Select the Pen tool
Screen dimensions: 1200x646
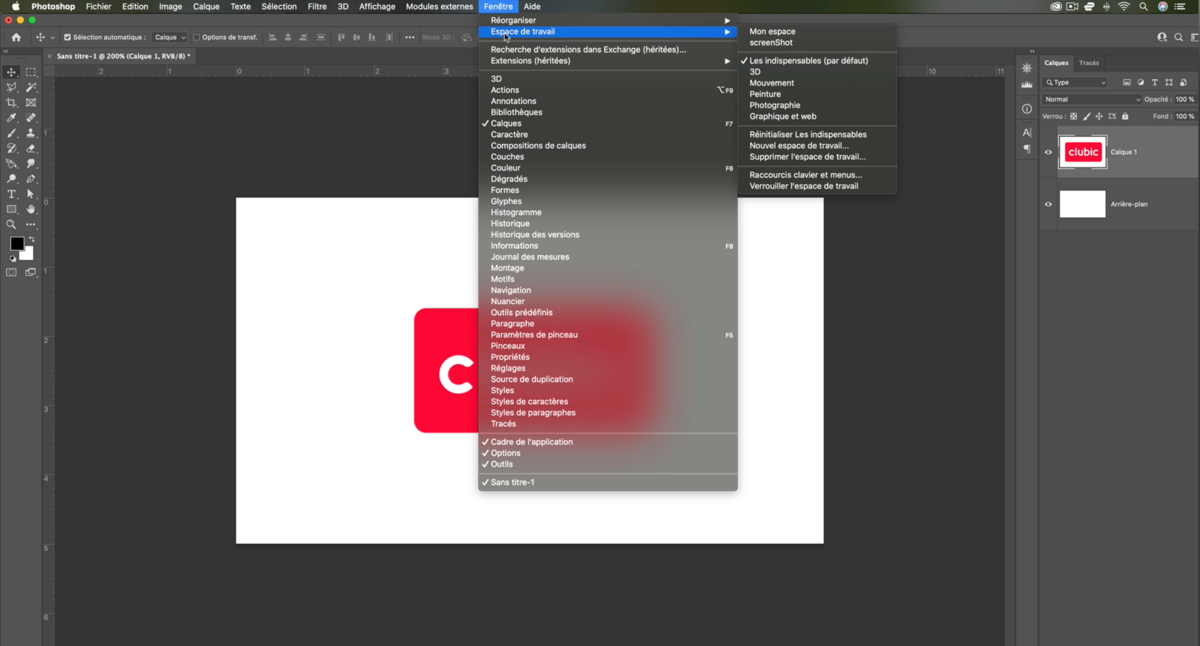(31, 179)
